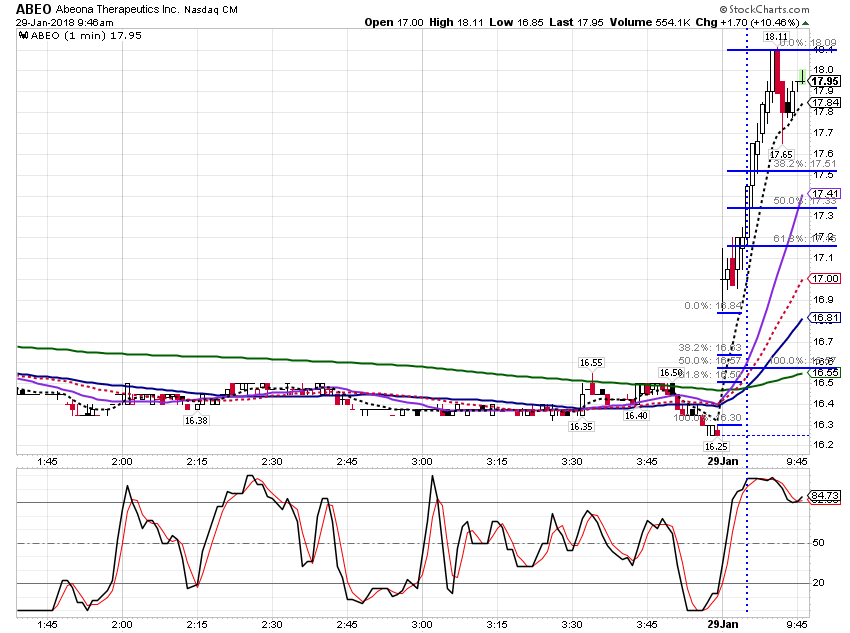Click the green 16.55 price tag on the right axis
Screen dimensions: 850x633
tap(825, 372)
